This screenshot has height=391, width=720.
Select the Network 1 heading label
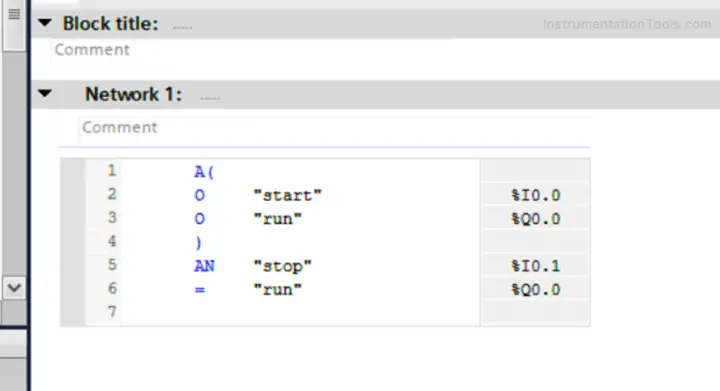pyautogui.click(x=133, y=95)
